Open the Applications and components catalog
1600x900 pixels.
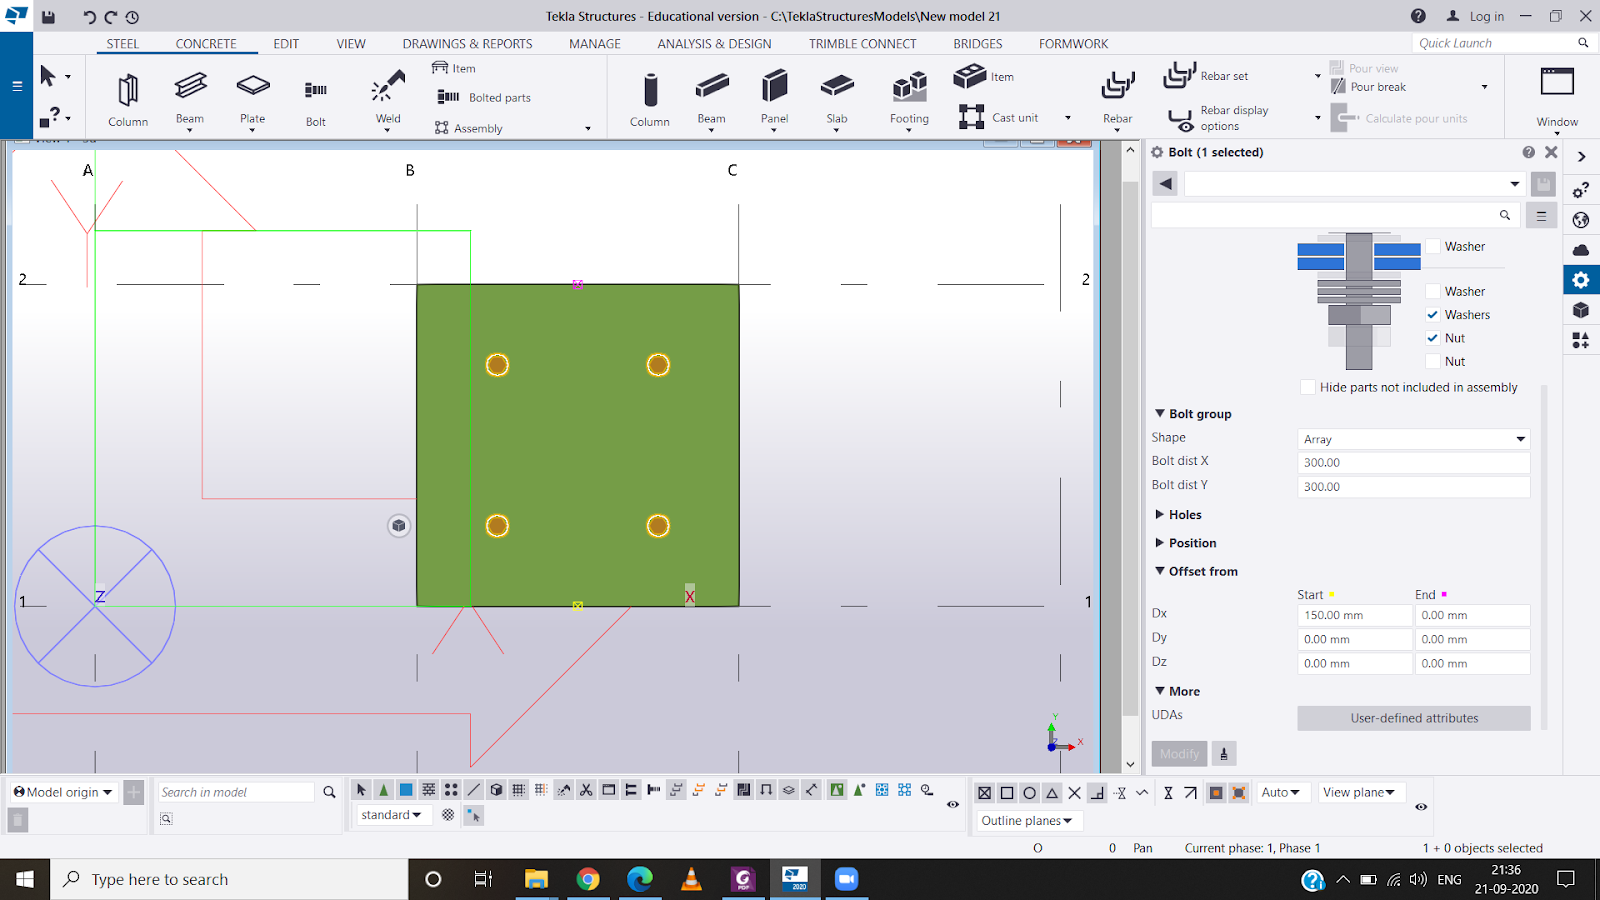coord(1581,341)
